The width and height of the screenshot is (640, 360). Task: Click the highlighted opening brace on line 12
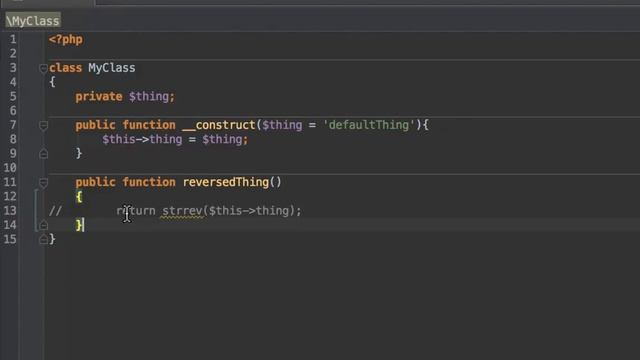(79, 197)
